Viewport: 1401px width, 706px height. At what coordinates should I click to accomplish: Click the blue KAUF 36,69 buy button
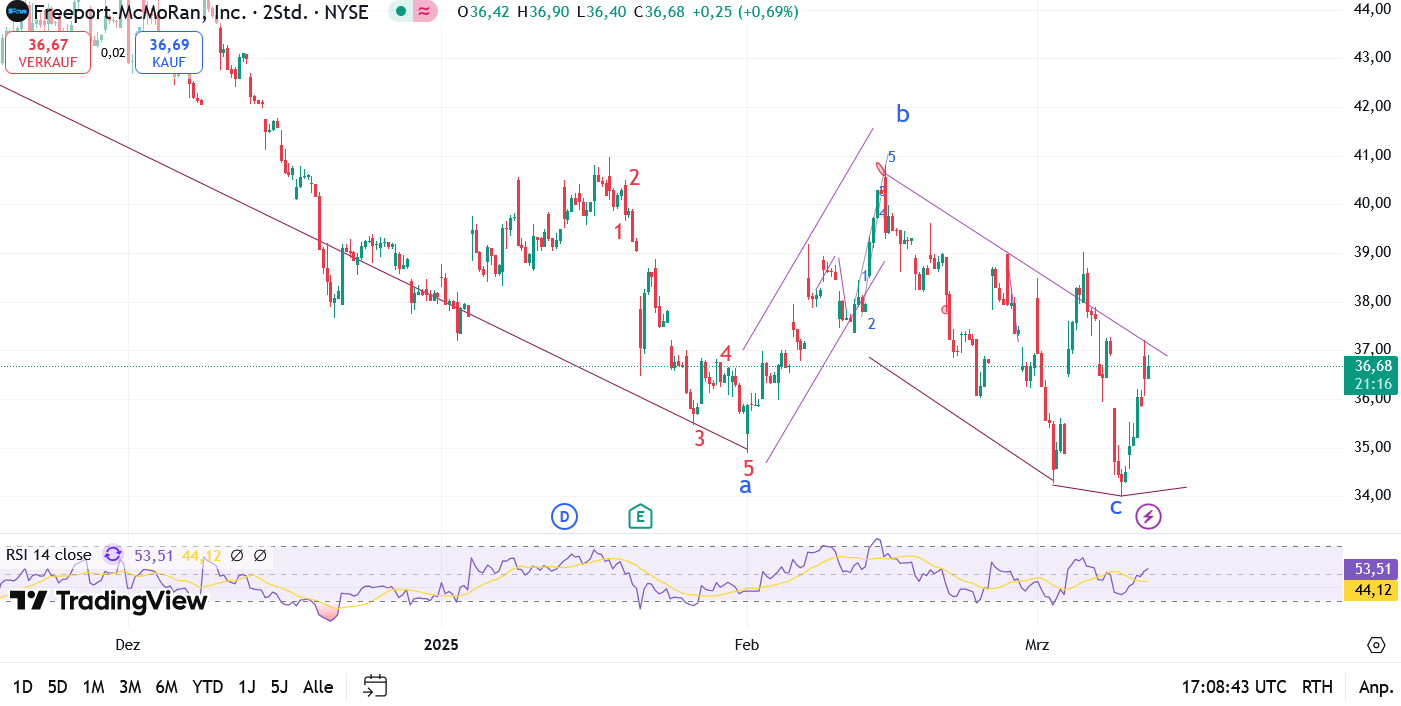(x=168, y=52)
